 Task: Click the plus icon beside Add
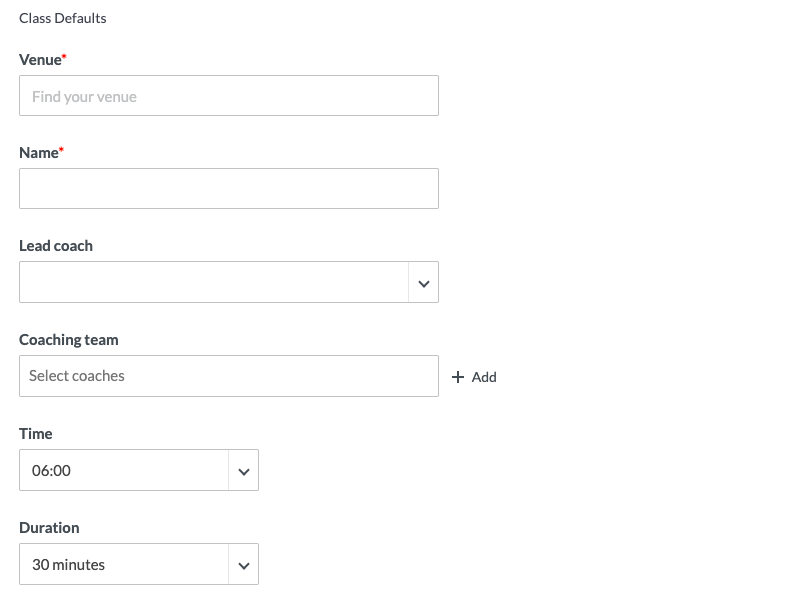pyautogui.click(x=458, y=377)
